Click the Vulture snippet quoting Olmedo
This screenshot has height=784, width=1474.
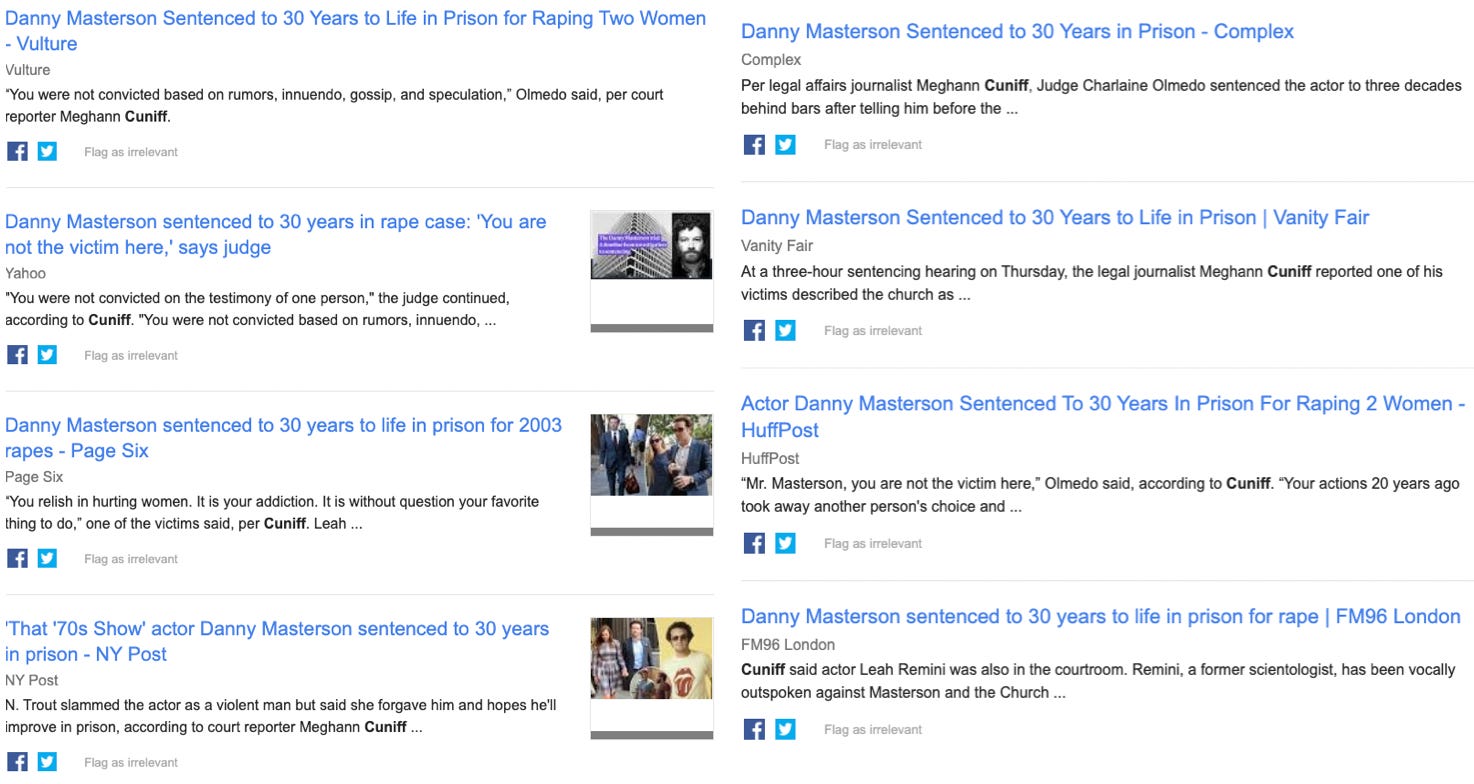tap(334, 105)
